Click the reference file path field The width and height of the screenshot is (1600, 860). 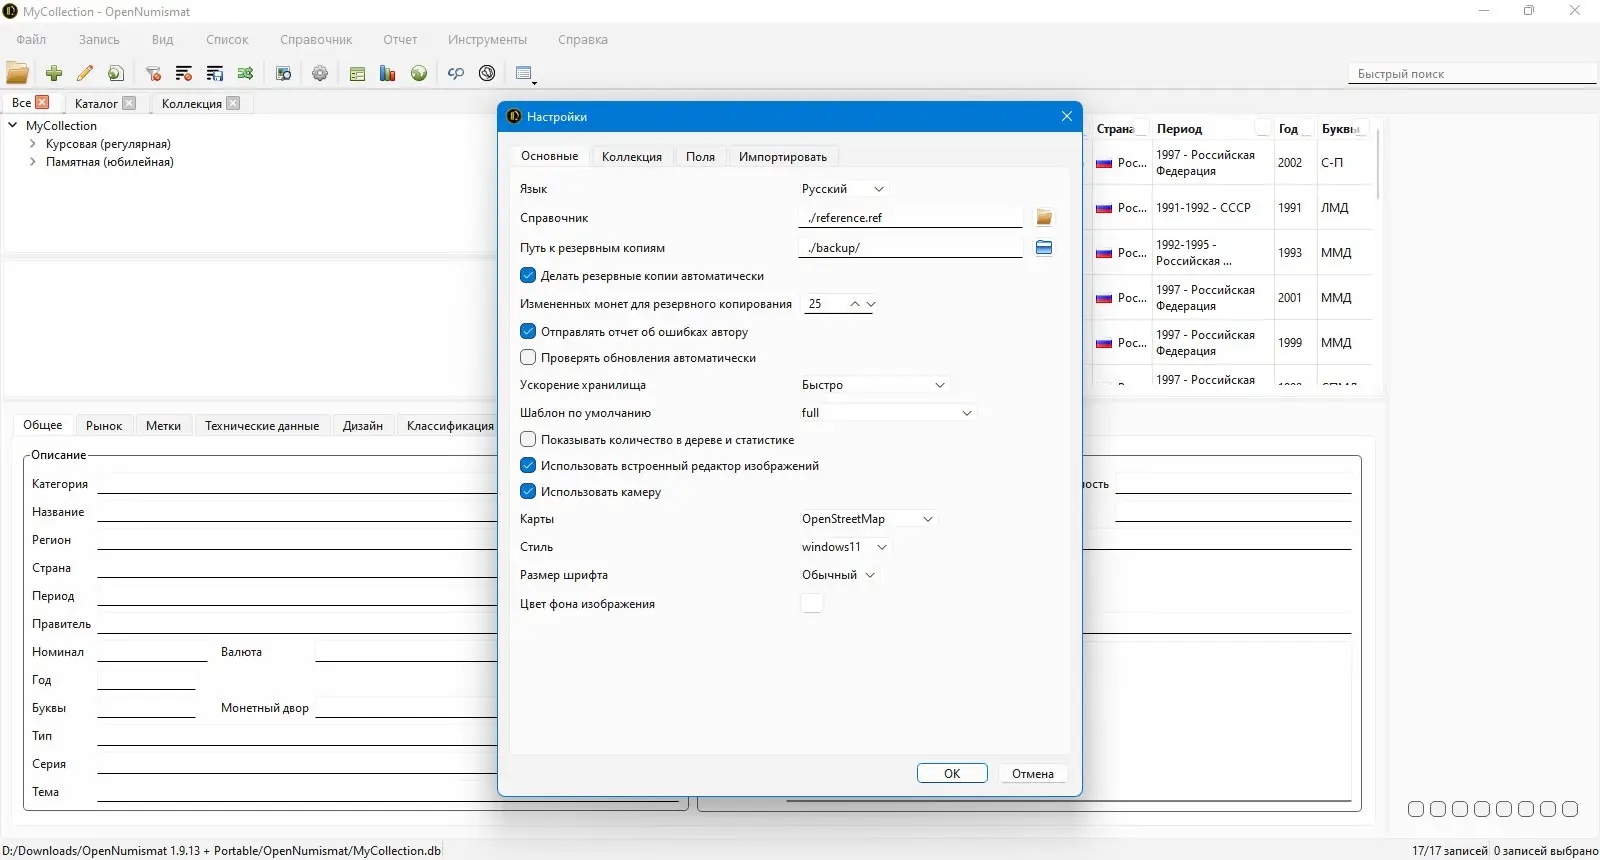coord(910,217)
